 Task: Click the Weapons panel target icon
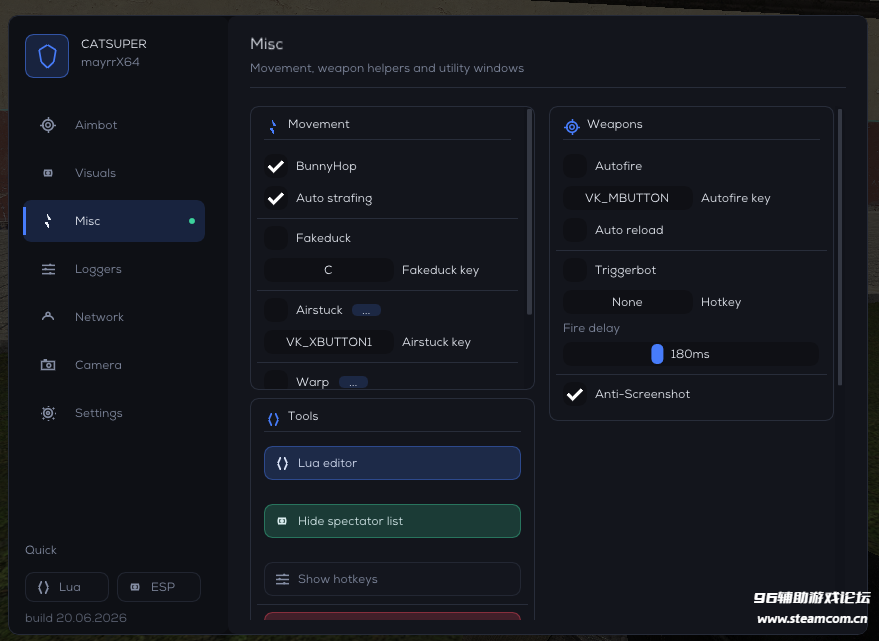tap(572, 127)
